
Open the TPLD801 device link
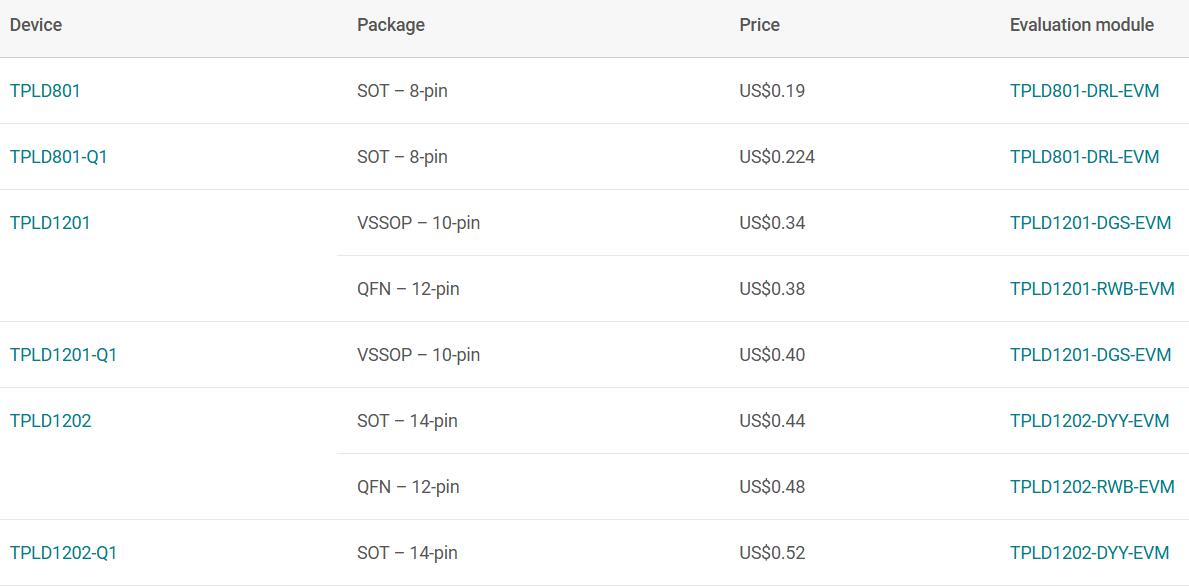point(45,91)
